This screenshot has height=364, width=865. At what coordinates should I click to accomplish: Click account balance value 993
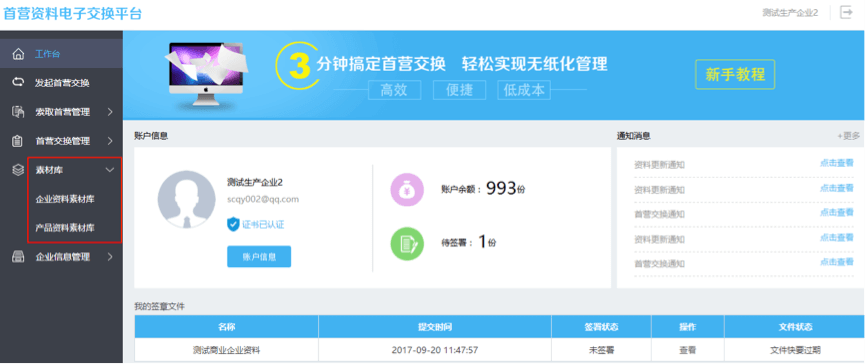point(501,189)
